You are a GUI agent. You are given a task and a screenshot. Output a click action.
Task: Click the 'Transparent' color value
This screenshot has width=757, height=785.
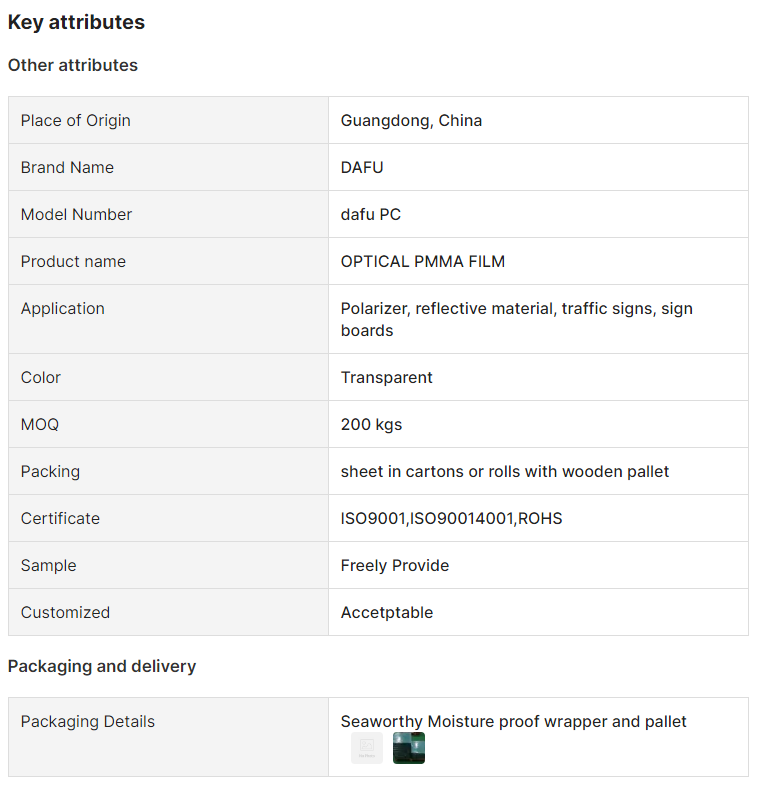387,377
